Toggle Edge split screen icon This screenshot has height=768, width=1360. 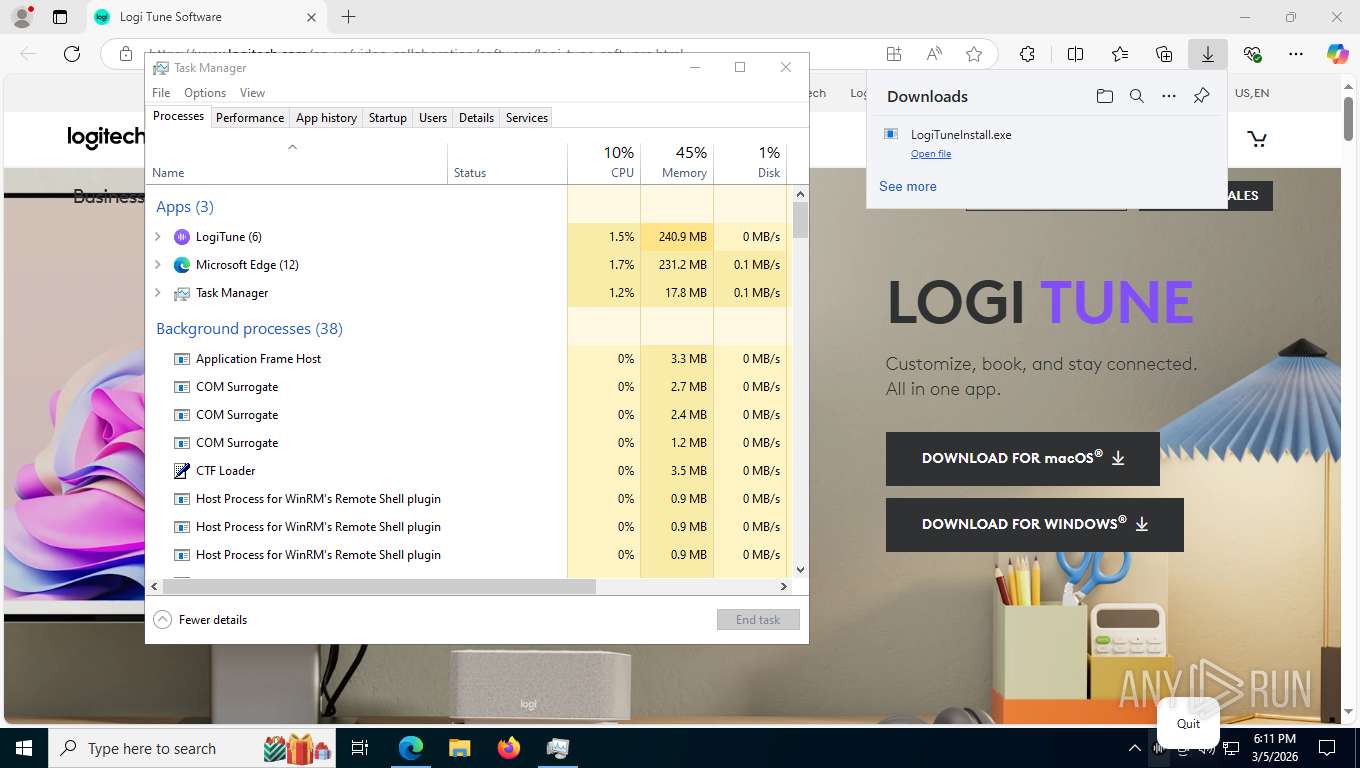[x=1076, y=54]
